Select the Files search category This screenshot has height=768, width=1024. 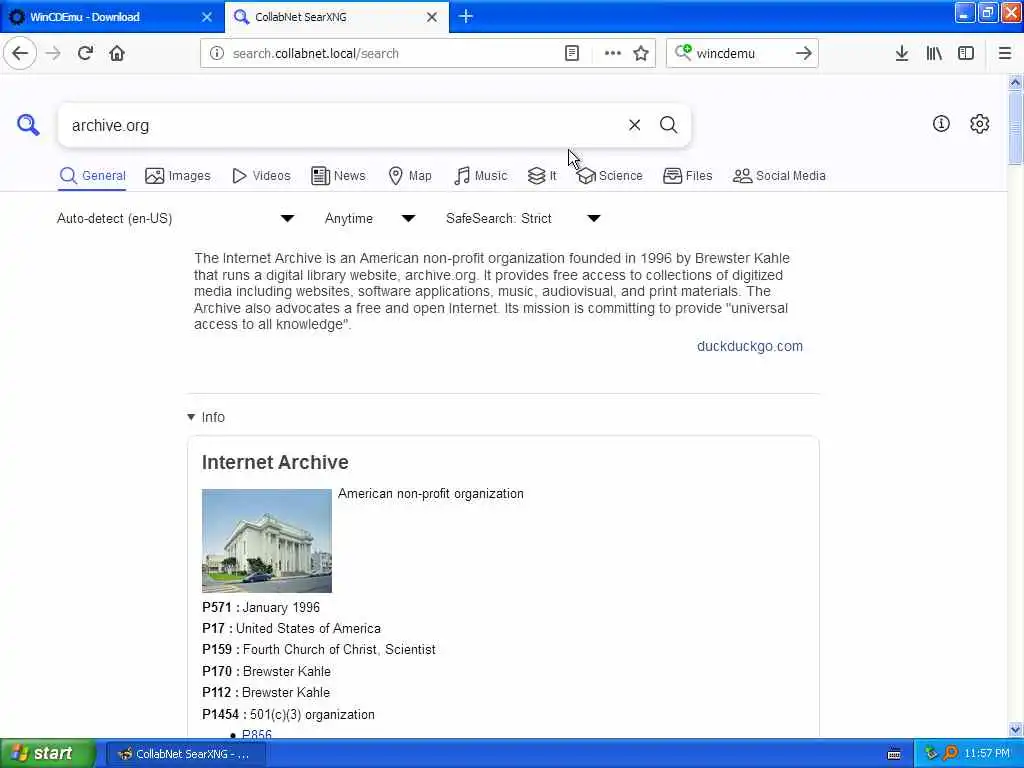point(688,176)
